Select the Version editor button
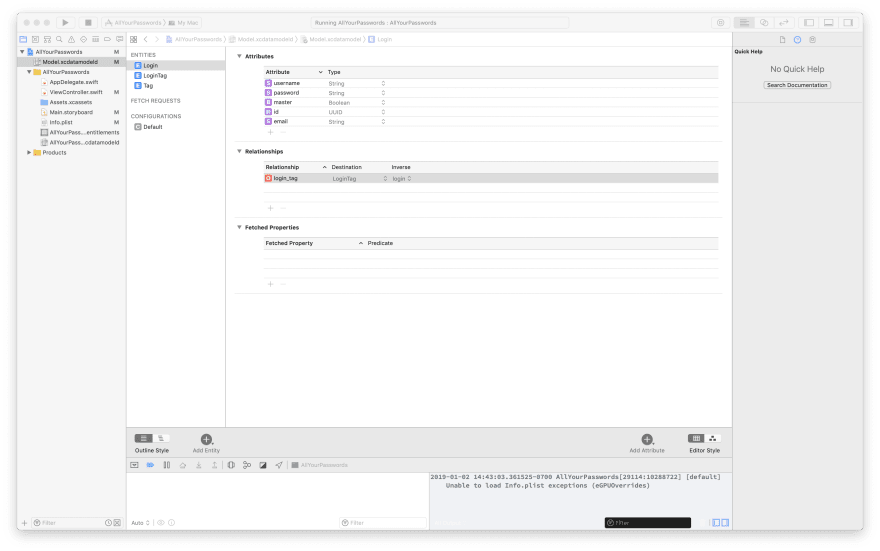Screen dimensions: 880x551 click(x=784, y=22)
